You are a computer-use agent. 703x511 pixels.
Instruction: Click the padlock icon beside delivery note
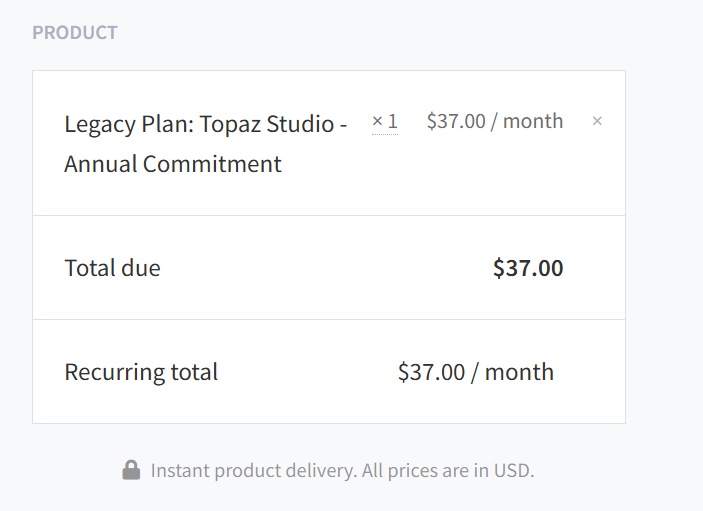click(131, 469)
